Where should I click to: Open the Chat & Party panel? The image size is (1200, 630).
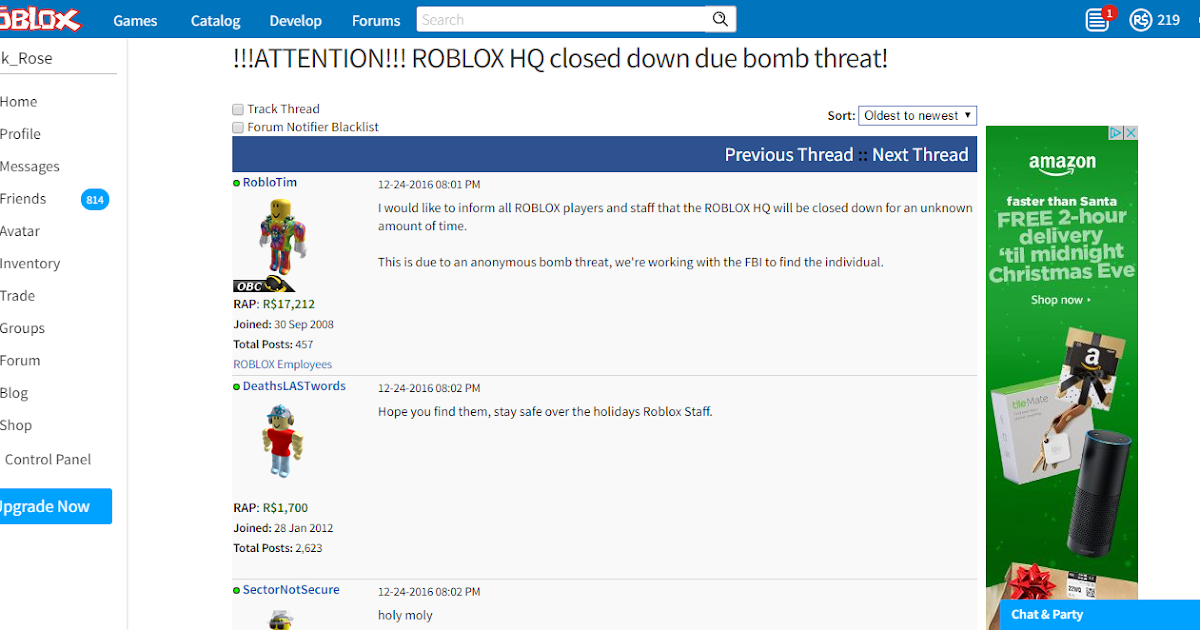pyautogui.click(x=1100, y=614)
